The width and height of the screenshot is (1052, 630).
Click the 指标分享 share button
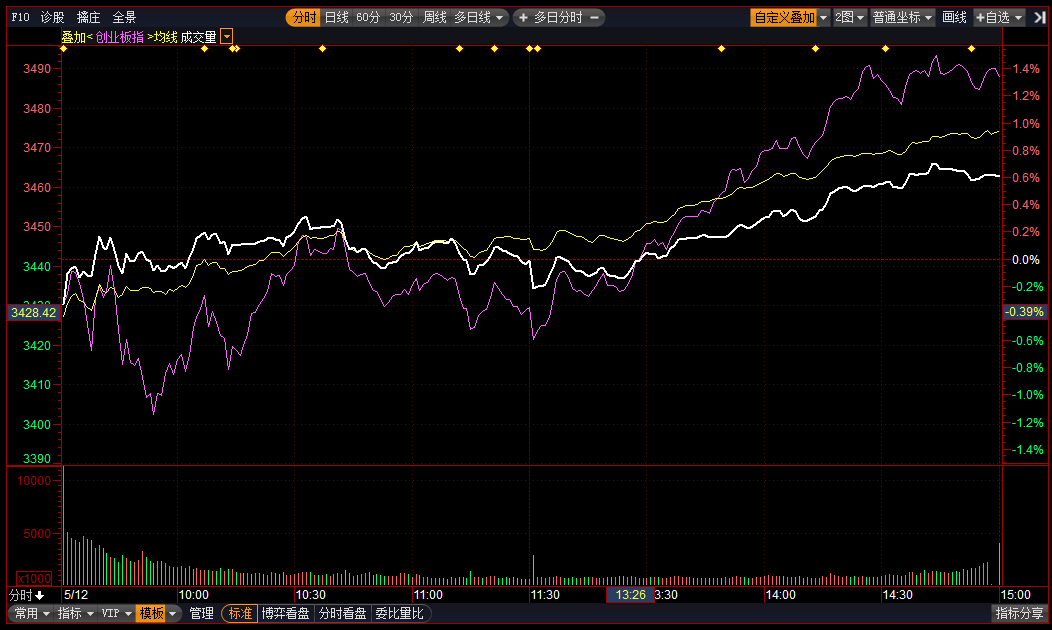click(x=1019, y=613)
